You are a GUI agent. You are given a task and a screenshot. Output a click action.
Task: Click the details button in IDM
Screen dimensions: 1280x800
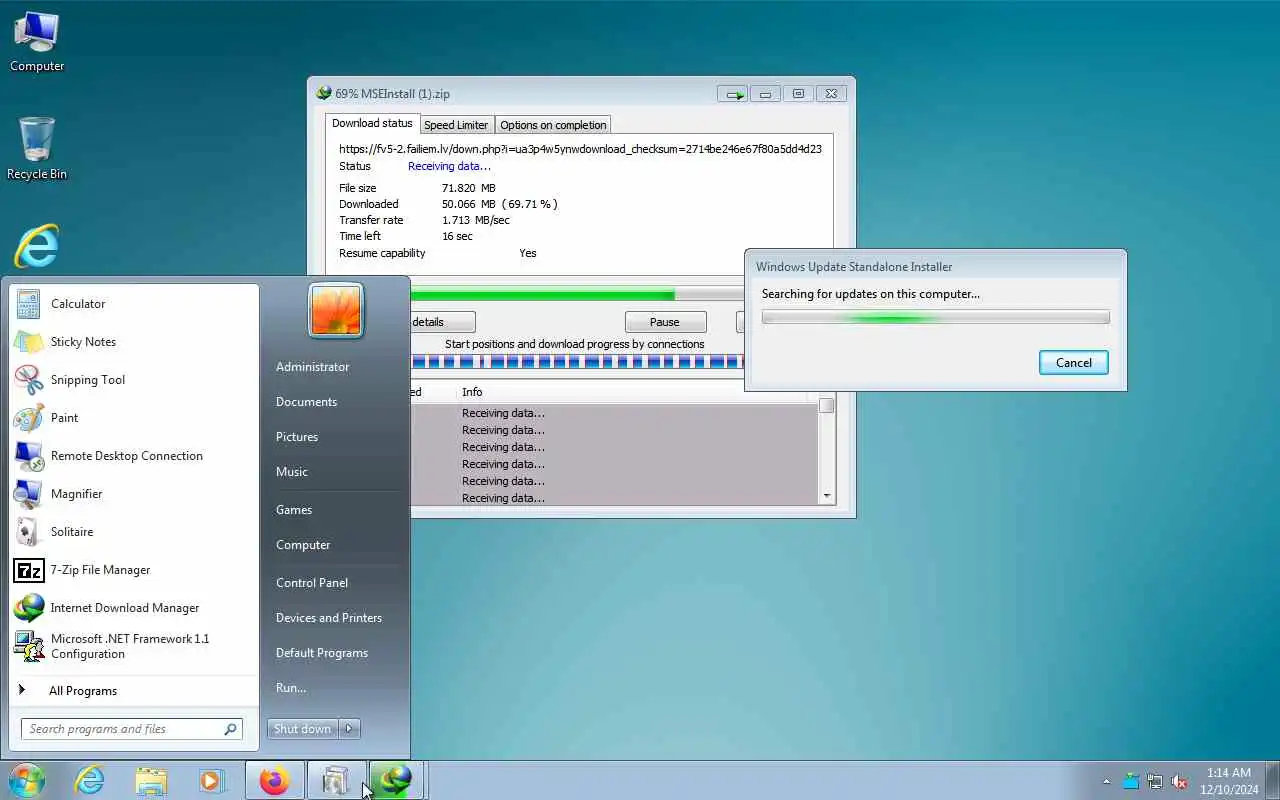point(442,322)
